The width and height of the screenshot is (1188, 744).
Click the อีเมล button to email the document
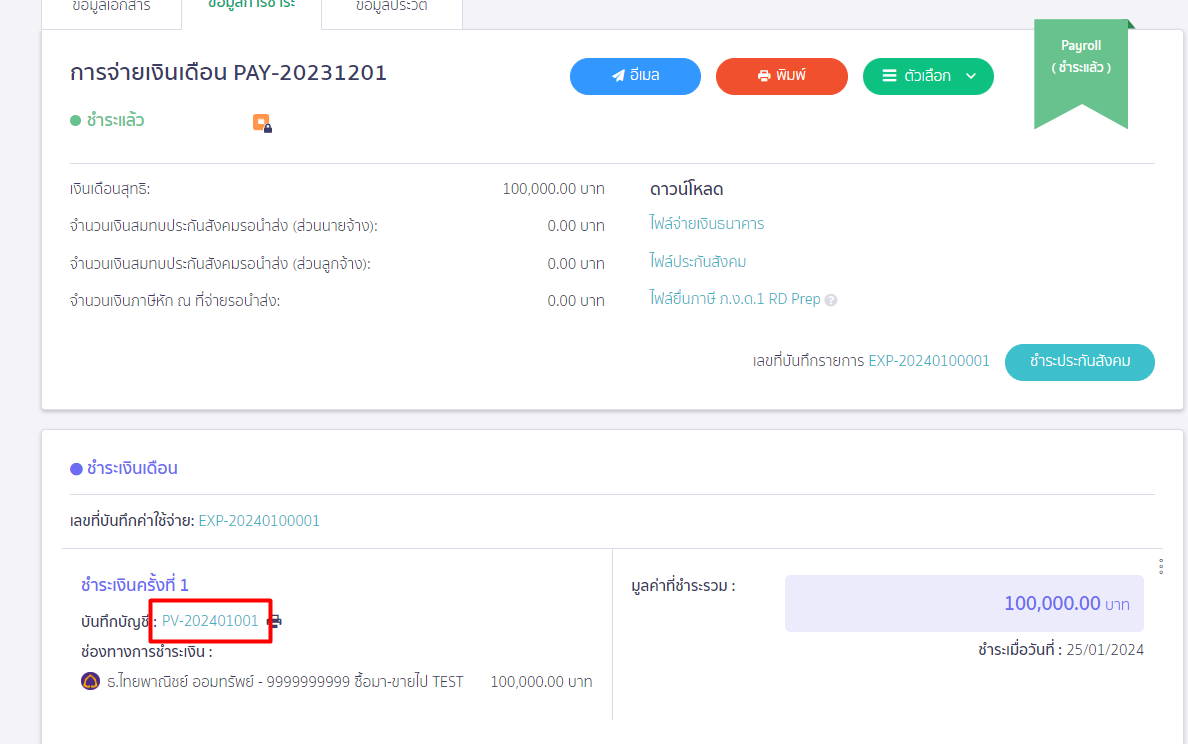(x=635, y=76)
